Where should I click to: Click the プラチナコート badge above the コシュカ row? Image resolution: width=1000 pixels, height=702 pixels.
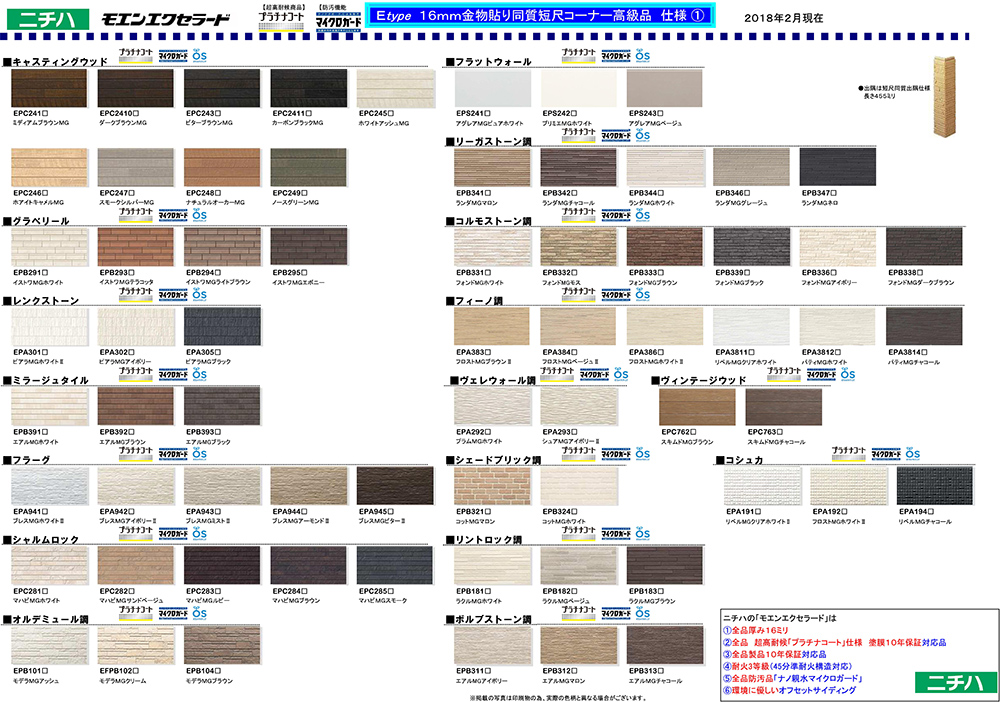848,454
